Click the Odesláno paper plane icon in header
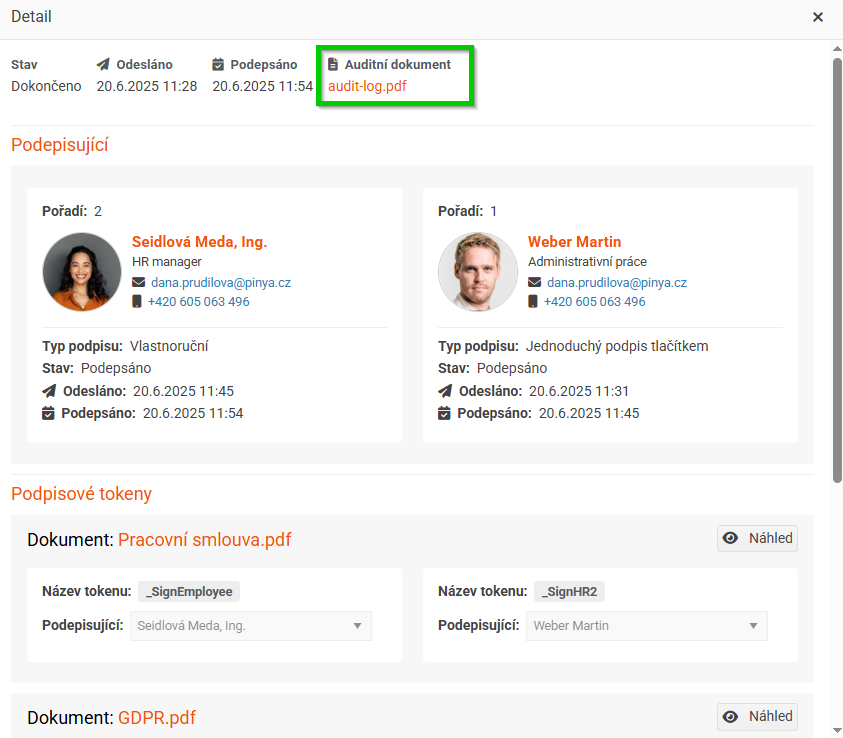The image size is (843, 738). 103,65
